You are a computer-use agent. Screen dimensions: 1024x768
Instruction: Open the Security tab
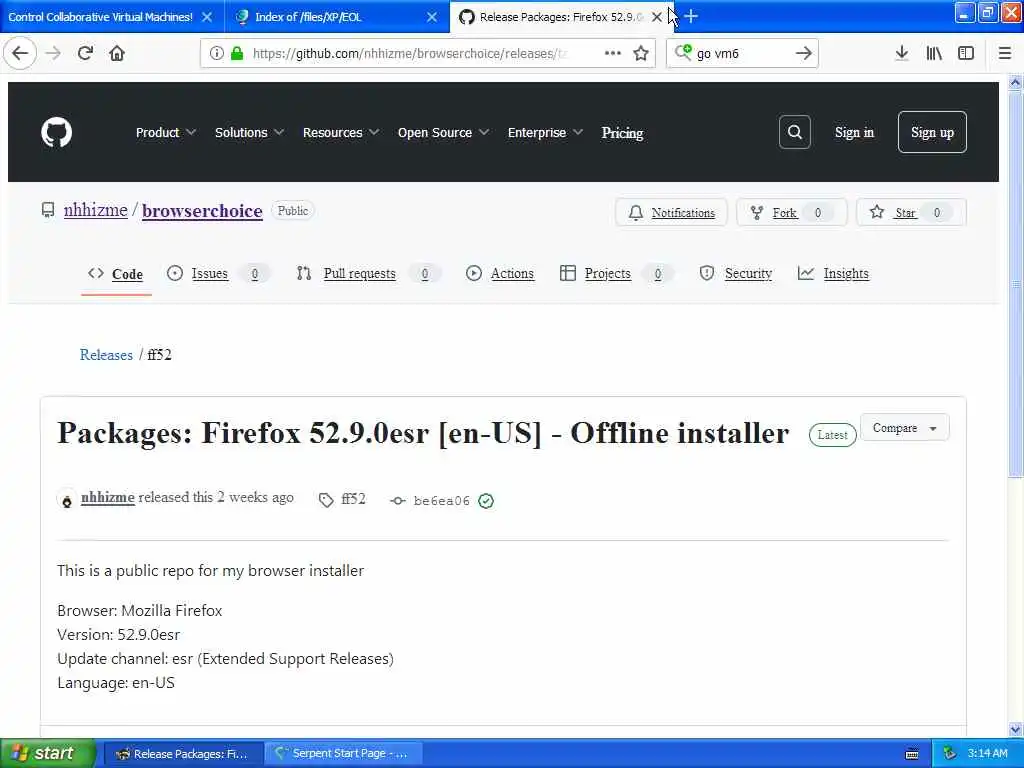pyautogui.click(x=736, y=274)
